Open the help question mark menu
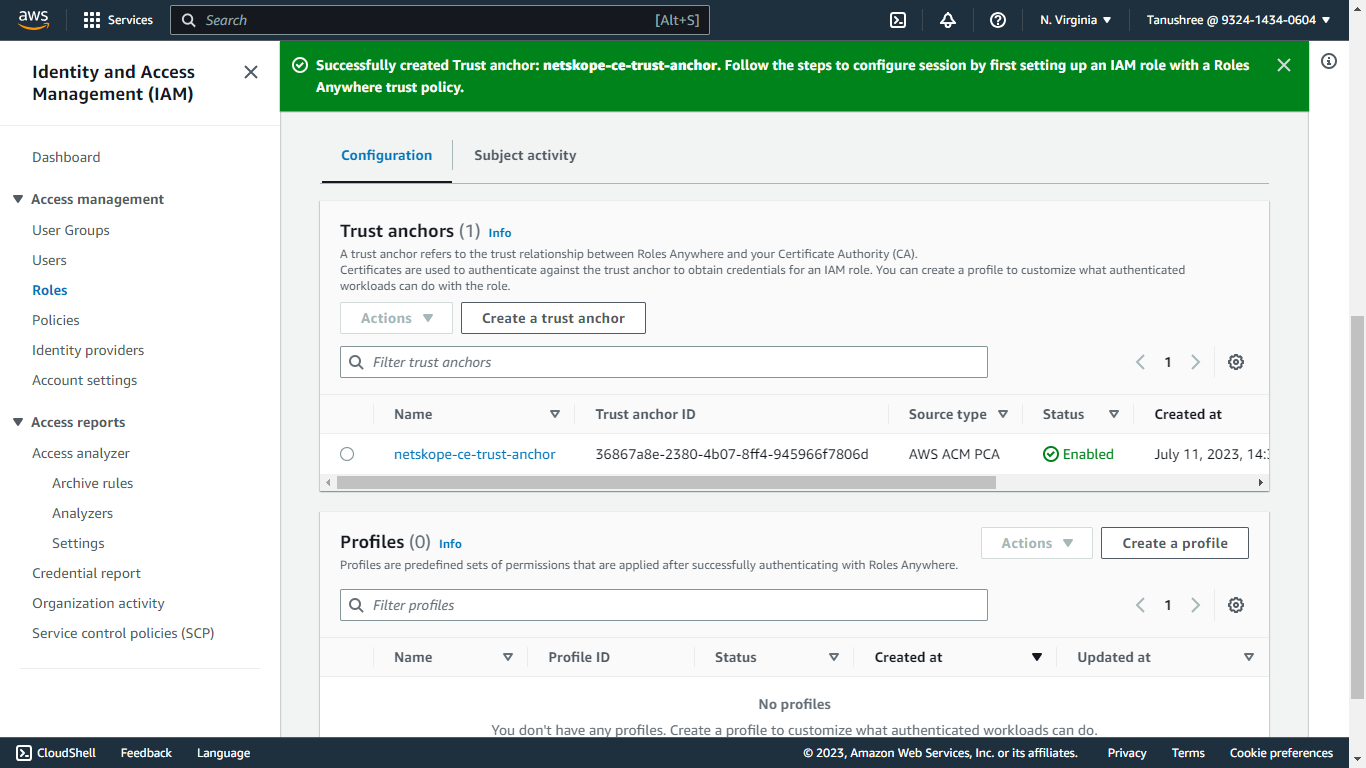 [x=998, y=20]
